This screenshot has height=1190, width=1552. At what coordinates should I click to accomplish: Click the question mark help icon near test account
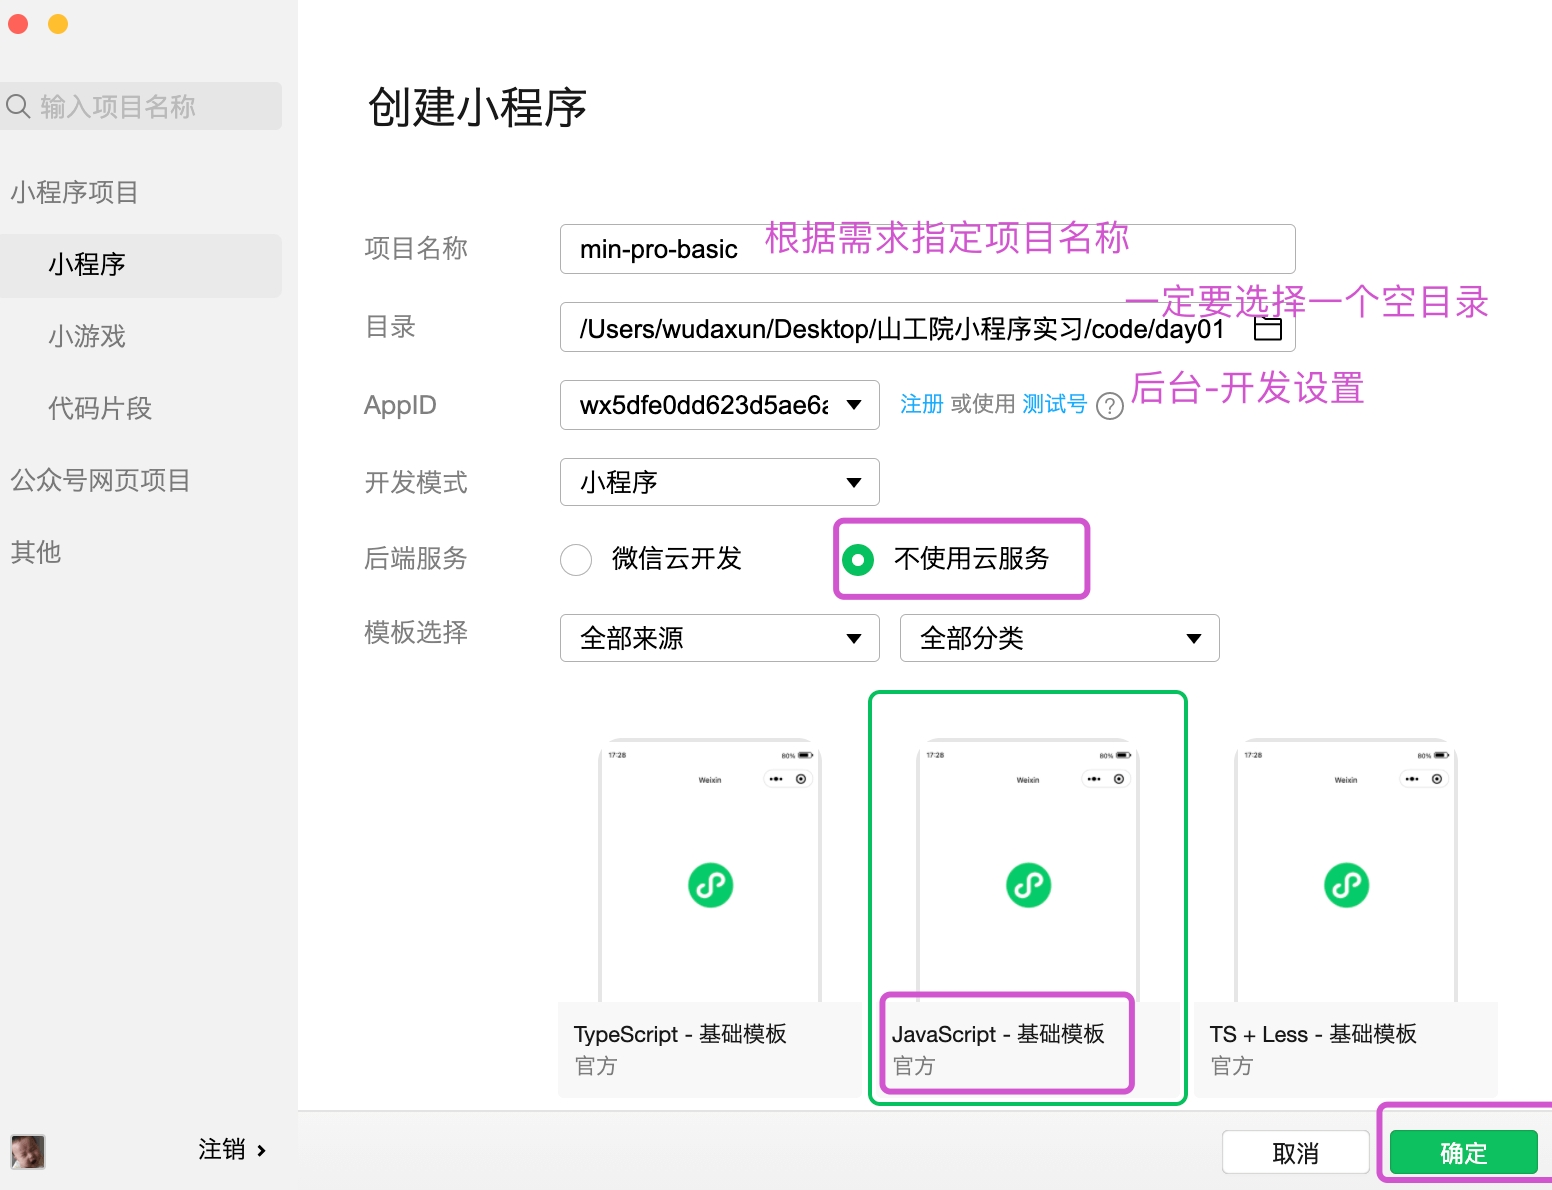pos(1110,406)
